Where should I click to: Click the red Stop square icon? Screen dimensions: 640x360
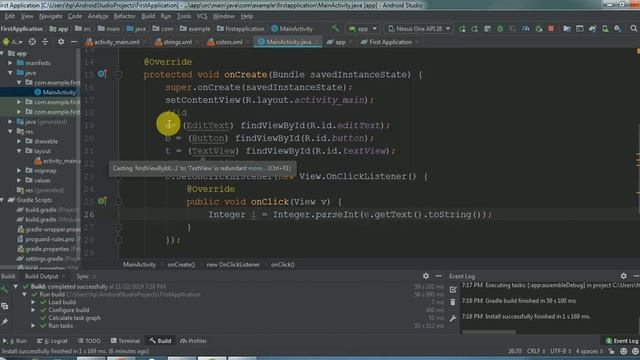[551, 29]
